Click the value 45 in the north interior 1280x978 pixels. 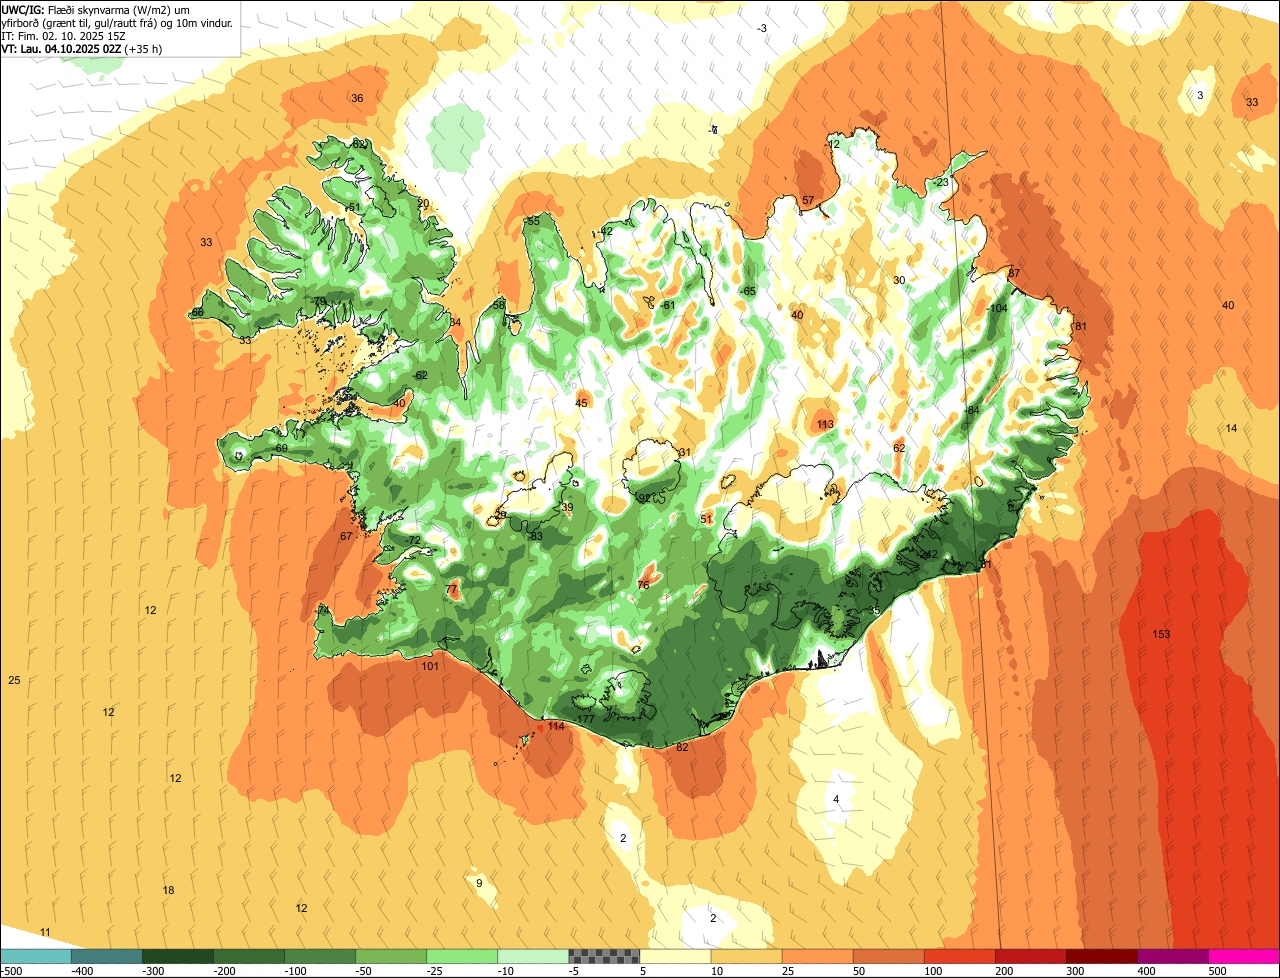582,404
